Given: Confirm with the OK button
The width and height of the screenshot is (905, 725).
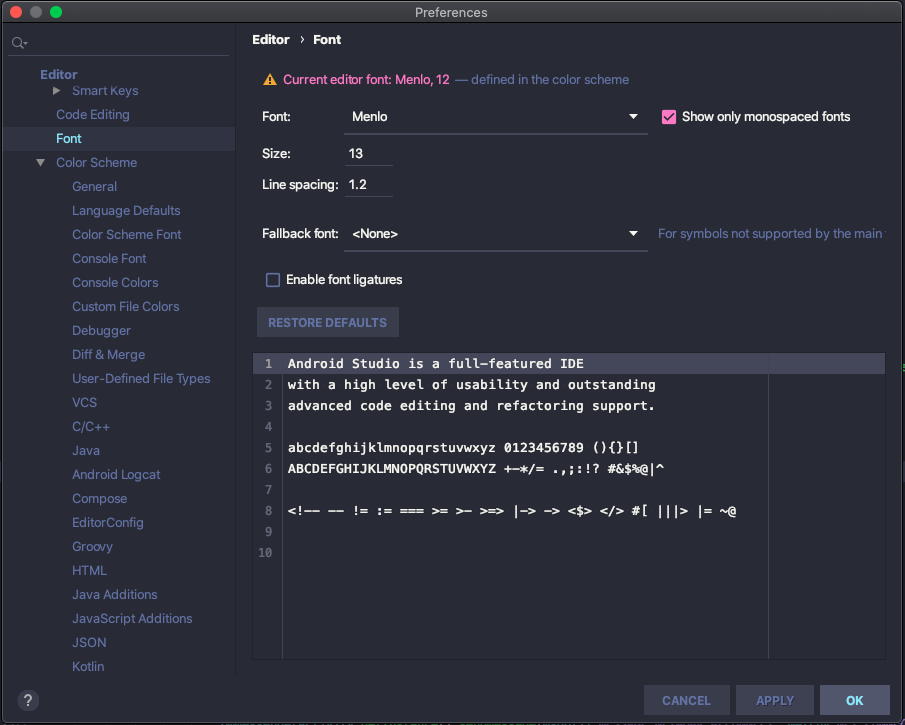Looking at the screenshot, I should tap(854, 701).
